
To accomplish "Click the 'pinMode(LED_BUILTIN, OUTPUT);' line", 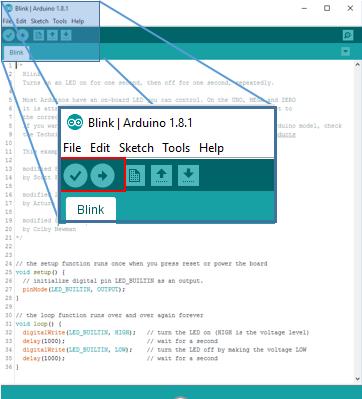I will (x=74, y=289).
